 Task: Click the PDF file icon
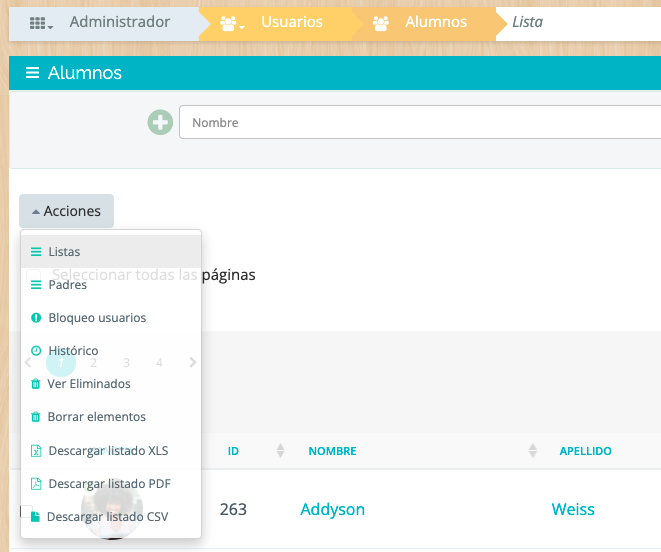click(36, 484)
